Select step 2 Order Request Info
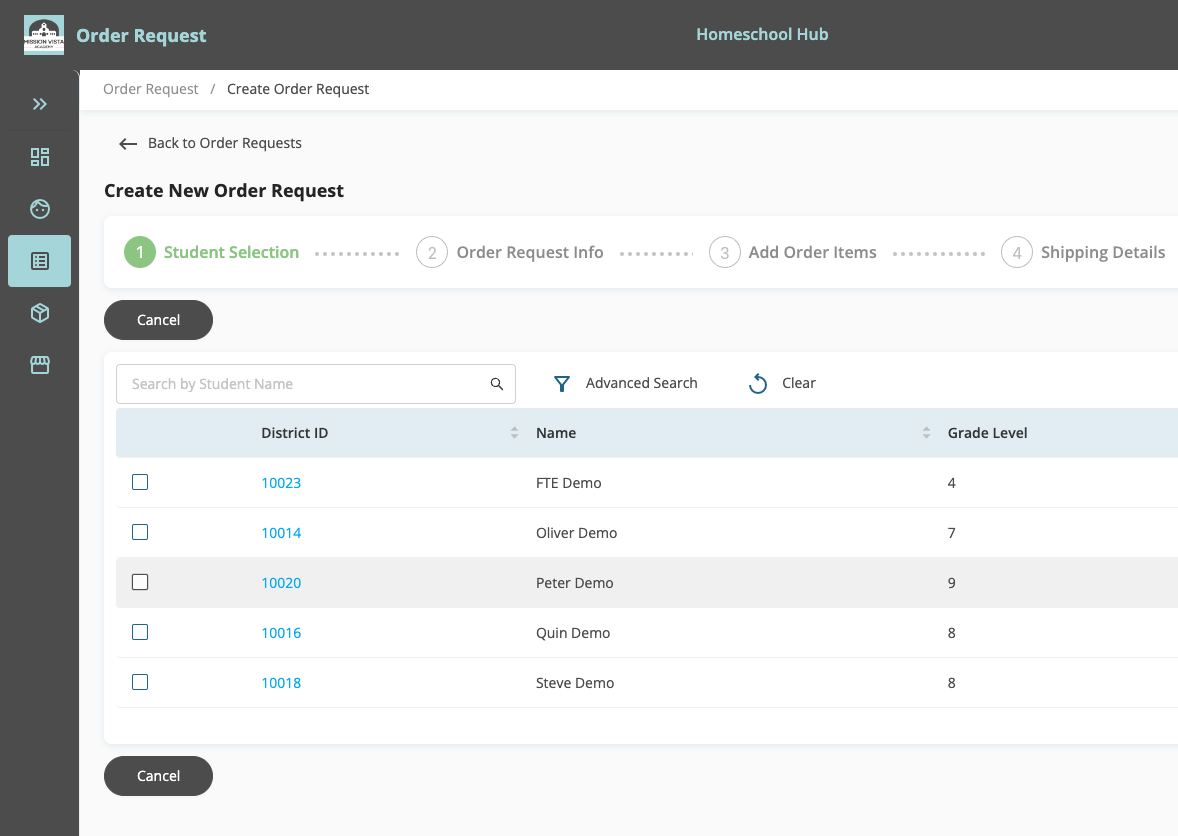This screenshot has height=836, width=1178. pos(510,252)
